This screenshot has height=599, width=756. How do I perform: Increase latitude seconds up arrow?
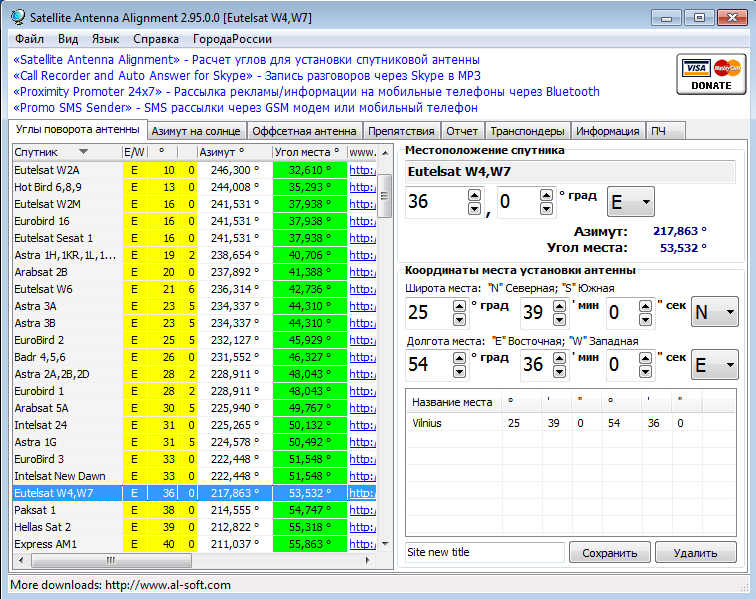coord(645,306)
